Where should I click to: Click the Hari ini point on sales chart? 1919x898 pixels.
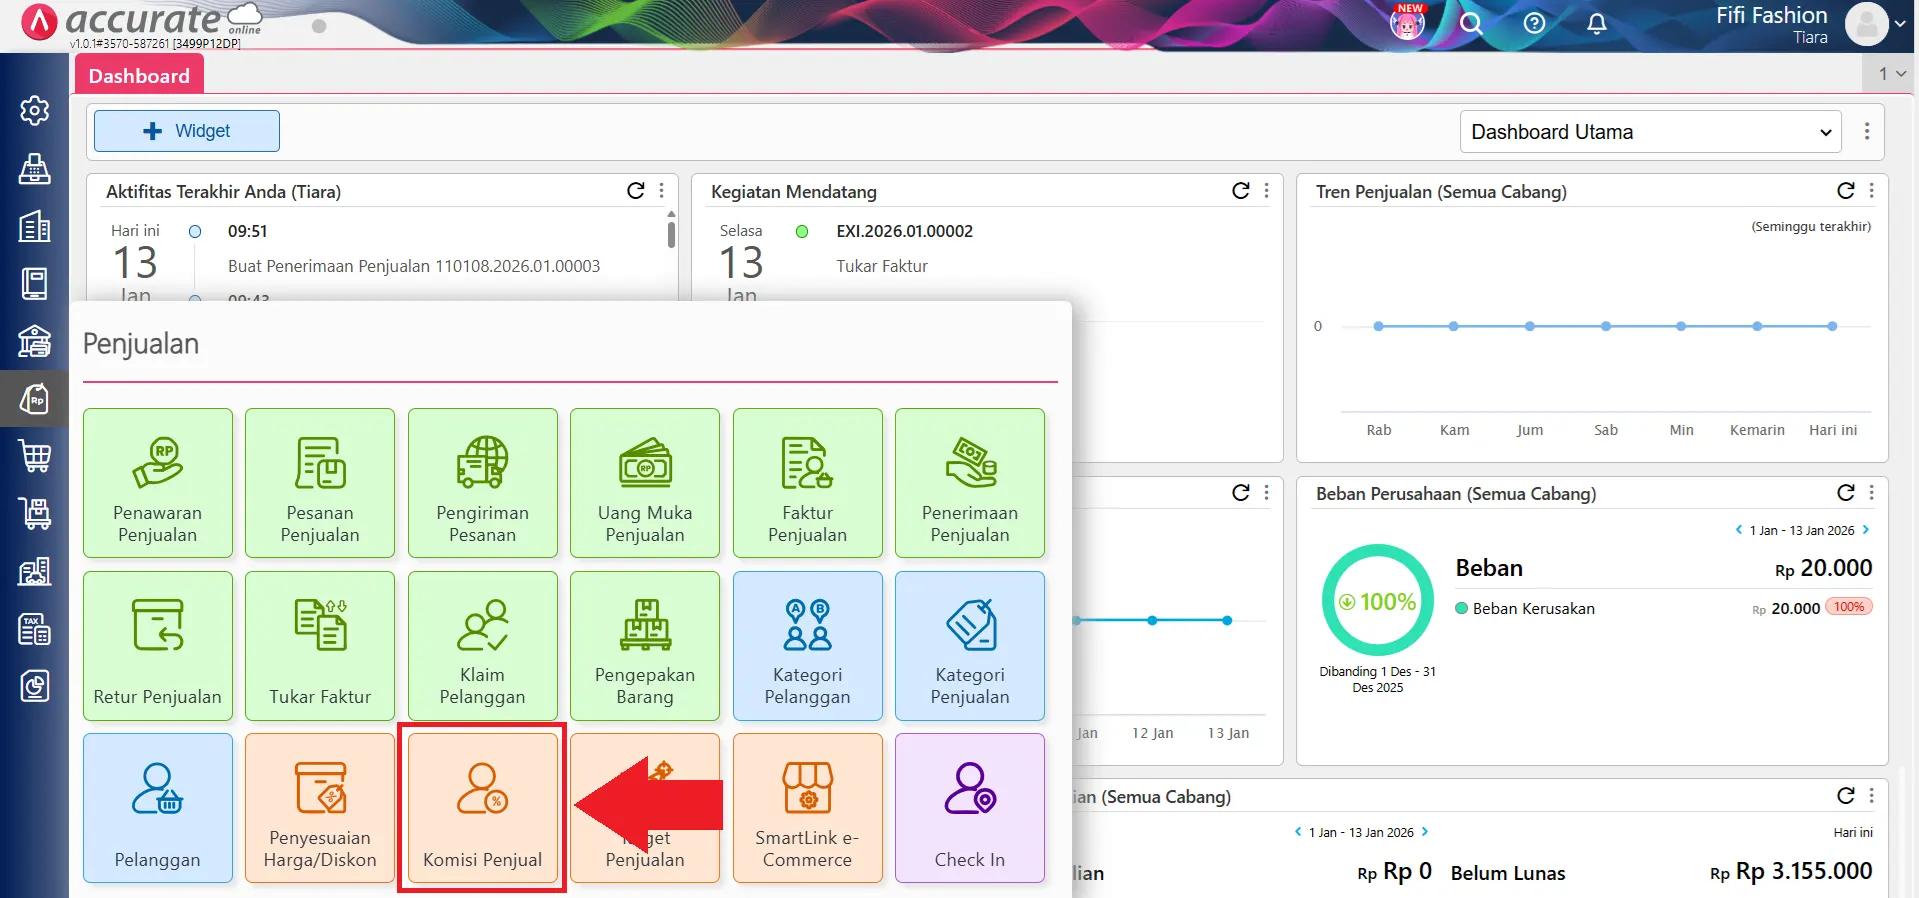tap(1832, 326)
